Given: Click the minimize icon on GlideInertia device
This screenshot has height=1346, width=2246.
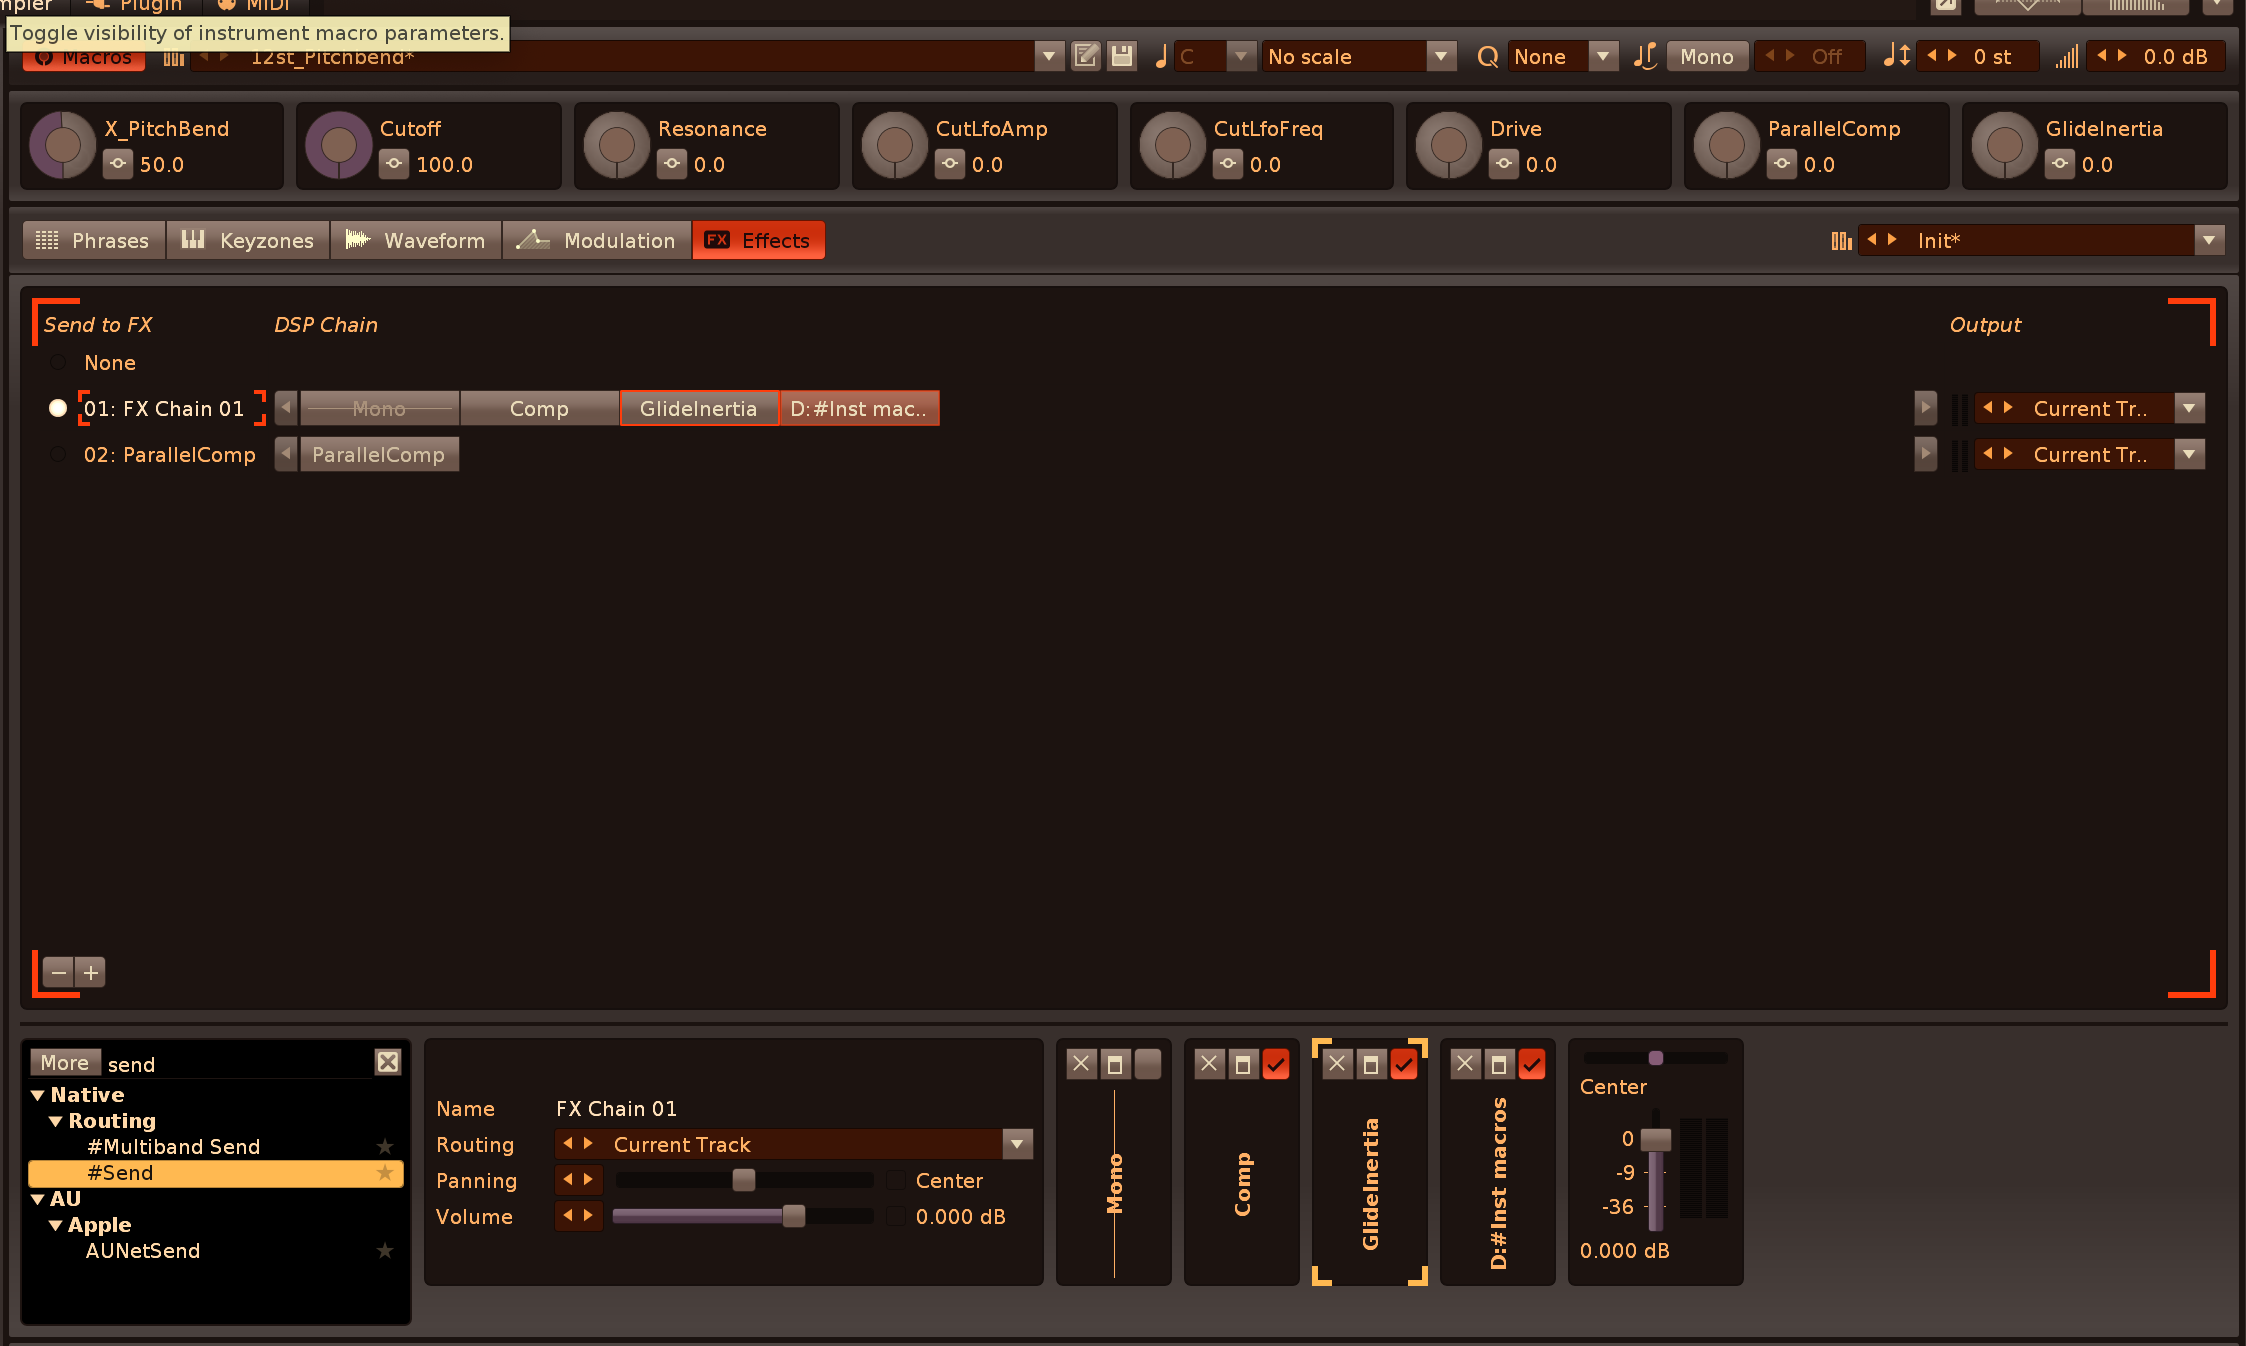Looking at the screenshot, I should point(1370,1064).
